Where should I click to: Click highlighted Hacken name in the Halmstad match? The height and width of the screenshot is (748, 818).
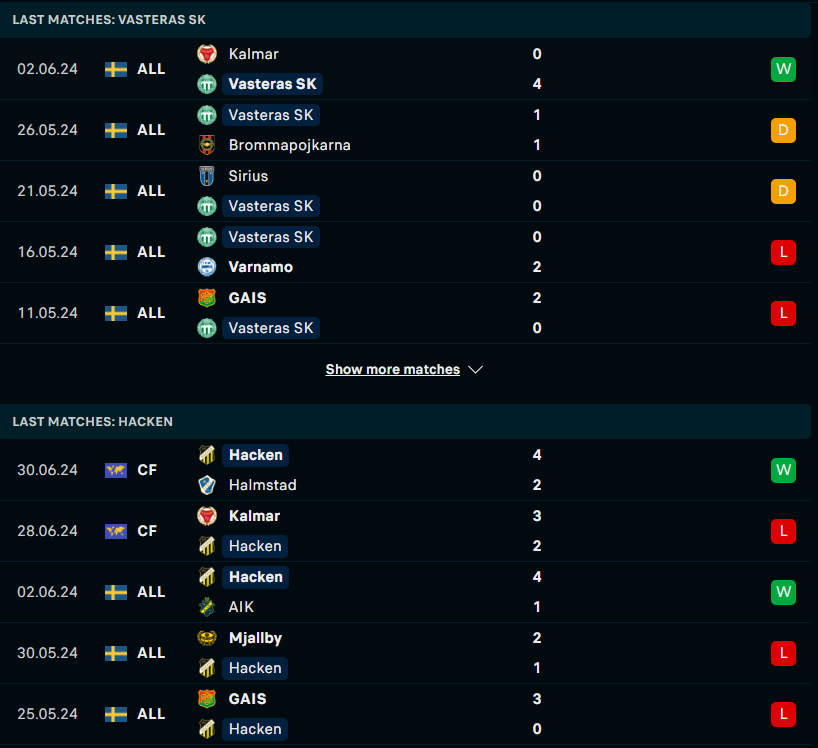point(256,455)
